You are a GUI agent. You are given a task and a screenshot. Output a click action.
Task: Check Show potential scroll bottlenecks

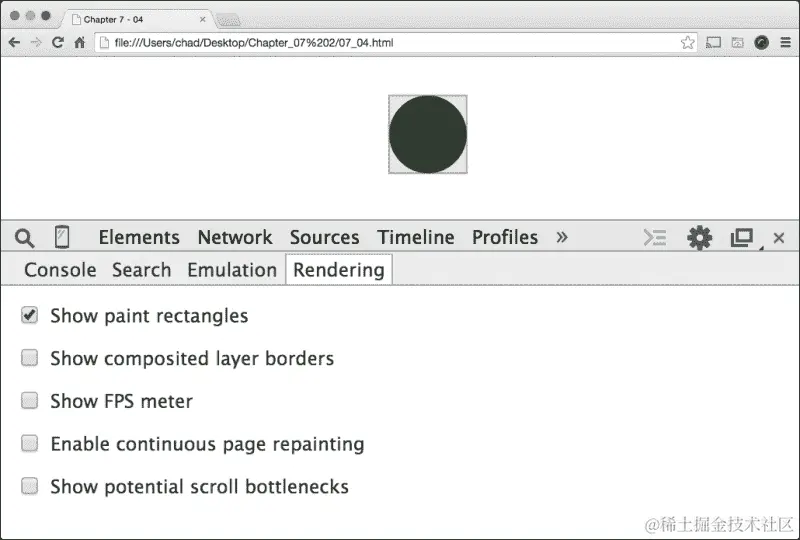29,486
